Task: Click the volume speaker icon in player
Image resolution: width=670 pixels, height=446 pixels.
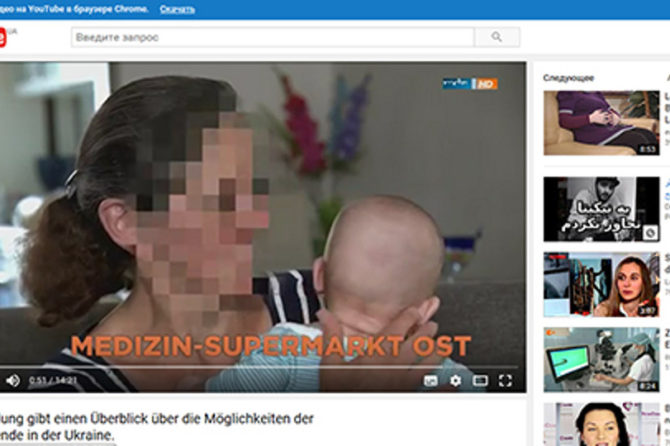Action: [x=12, y=380]
